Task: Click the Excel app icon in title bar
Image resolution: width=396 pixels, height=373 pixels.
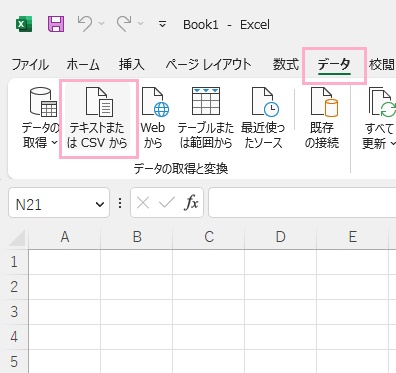Action: click(24, 24)
